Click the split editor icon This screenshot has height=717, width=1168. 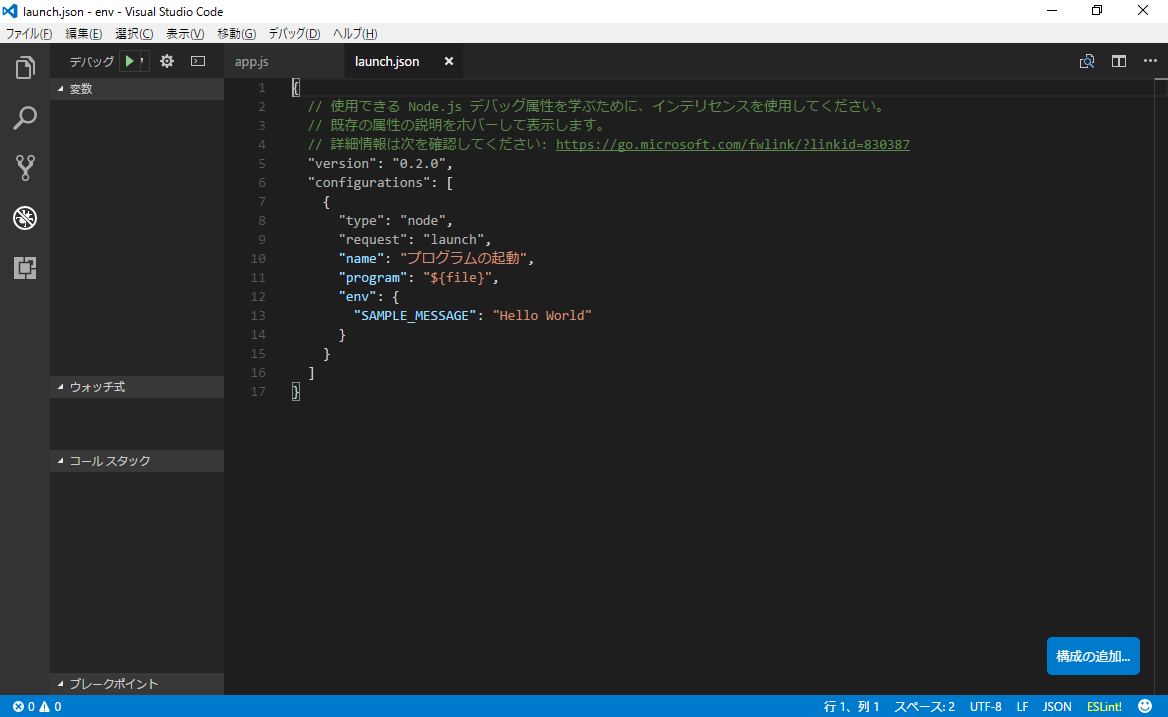point(1118,60)
